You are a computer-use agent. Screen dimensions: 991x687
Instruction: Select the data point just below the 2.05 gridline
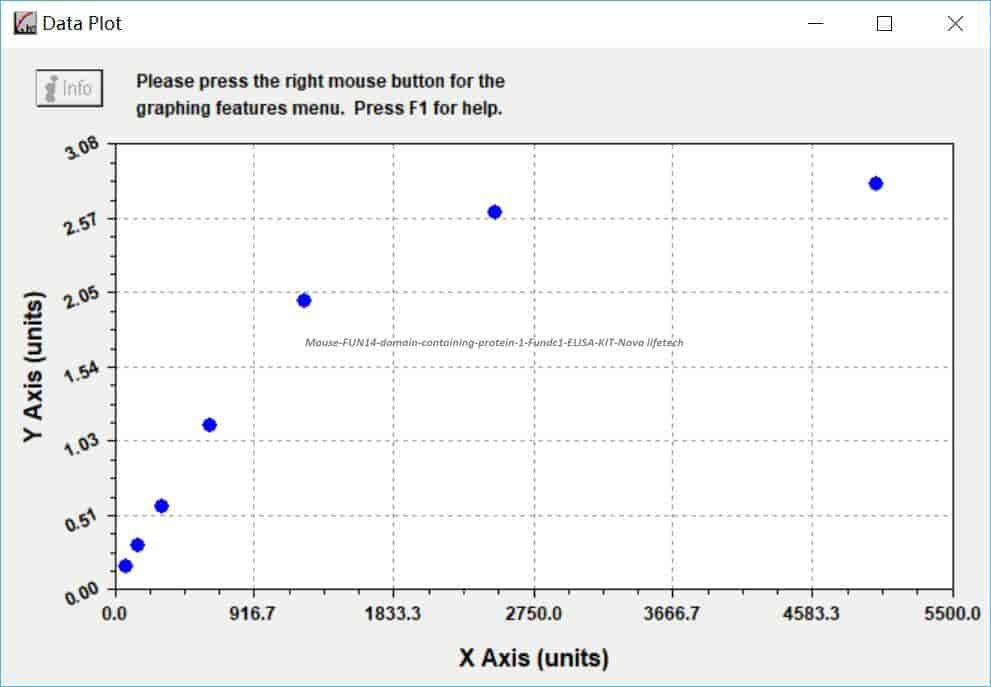click(304, 300)
